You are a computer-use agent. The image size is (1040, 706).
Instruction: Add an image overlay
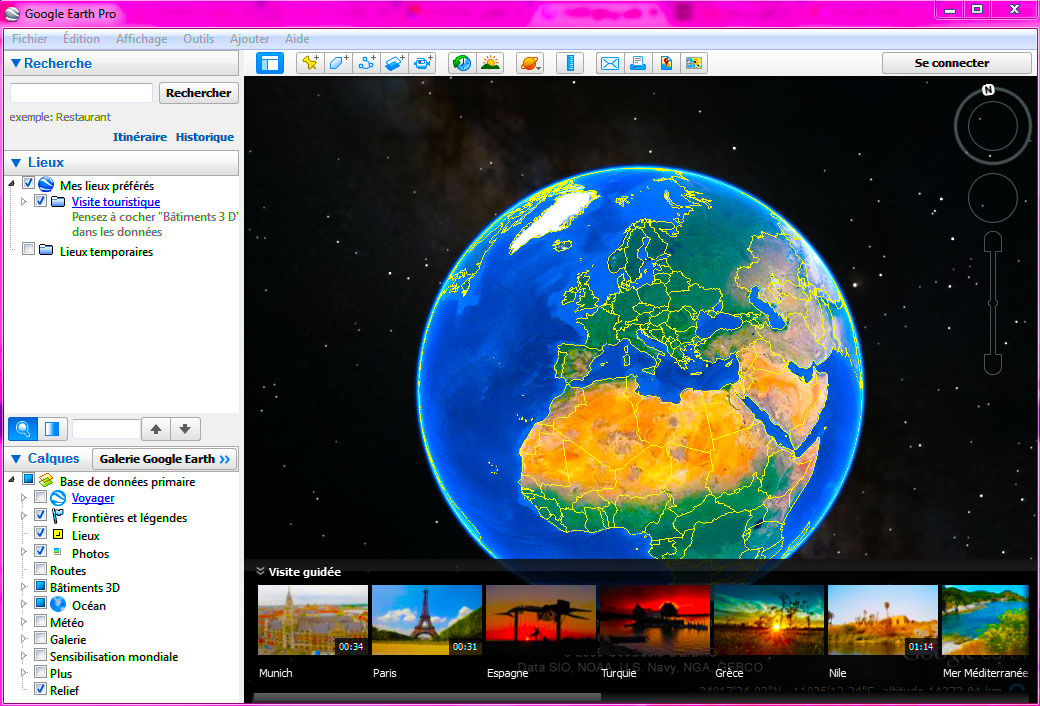point(395,63)
